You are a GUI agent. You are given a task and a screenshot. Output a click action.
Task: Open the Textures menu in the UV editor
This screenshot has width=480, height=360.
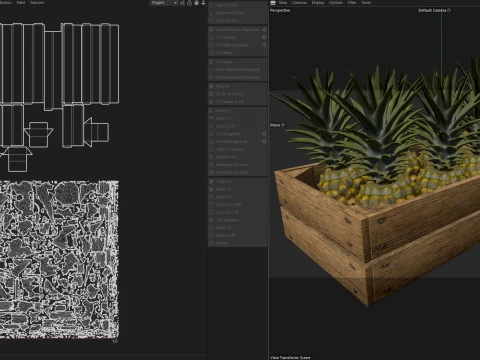click(37, 3)
